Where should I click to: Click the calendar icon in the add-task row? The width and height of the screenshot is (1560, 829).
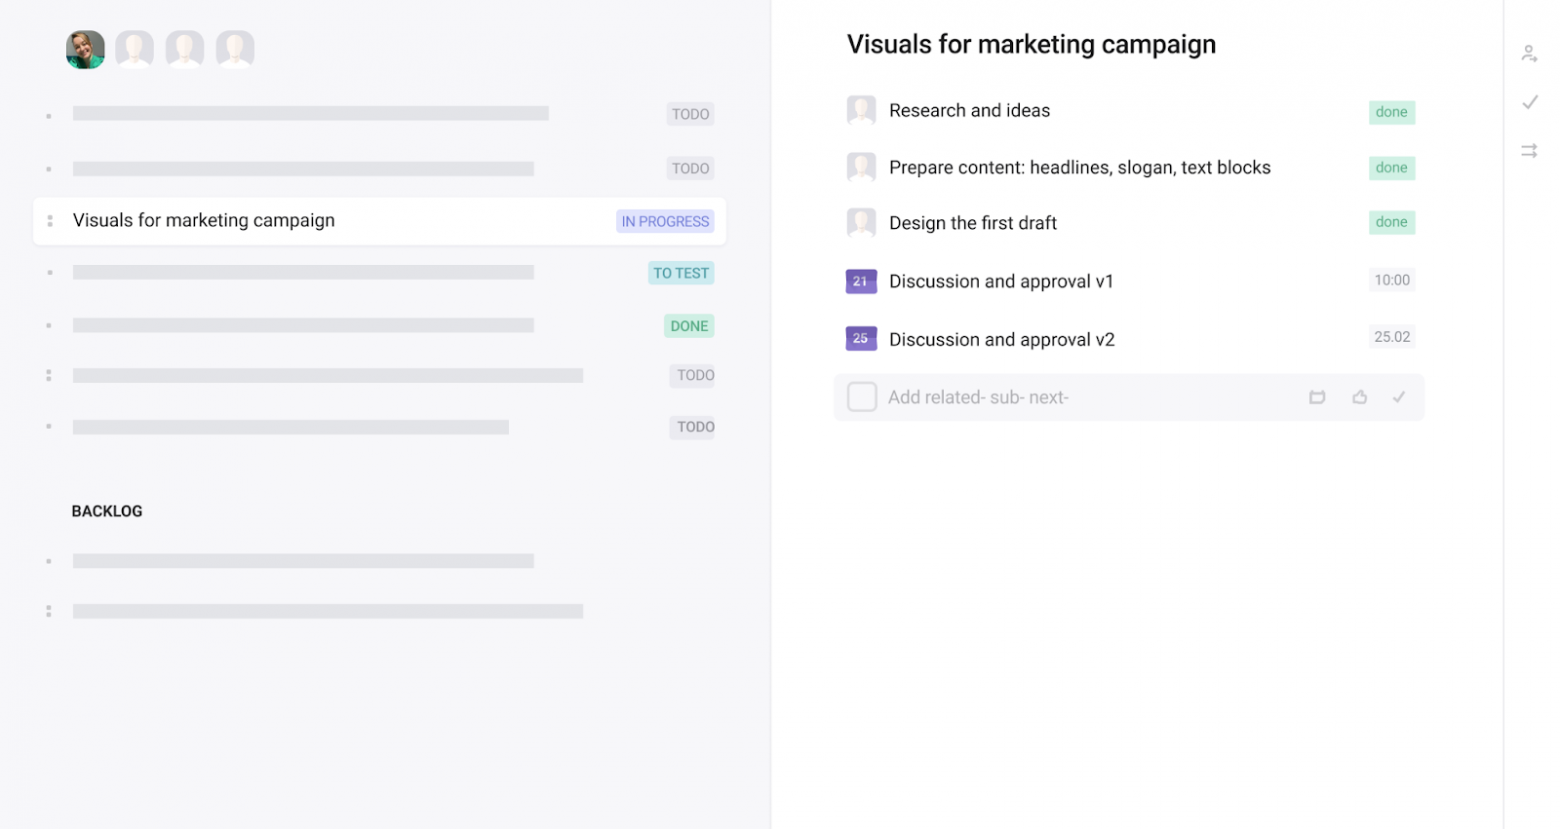click(1317, 398)
